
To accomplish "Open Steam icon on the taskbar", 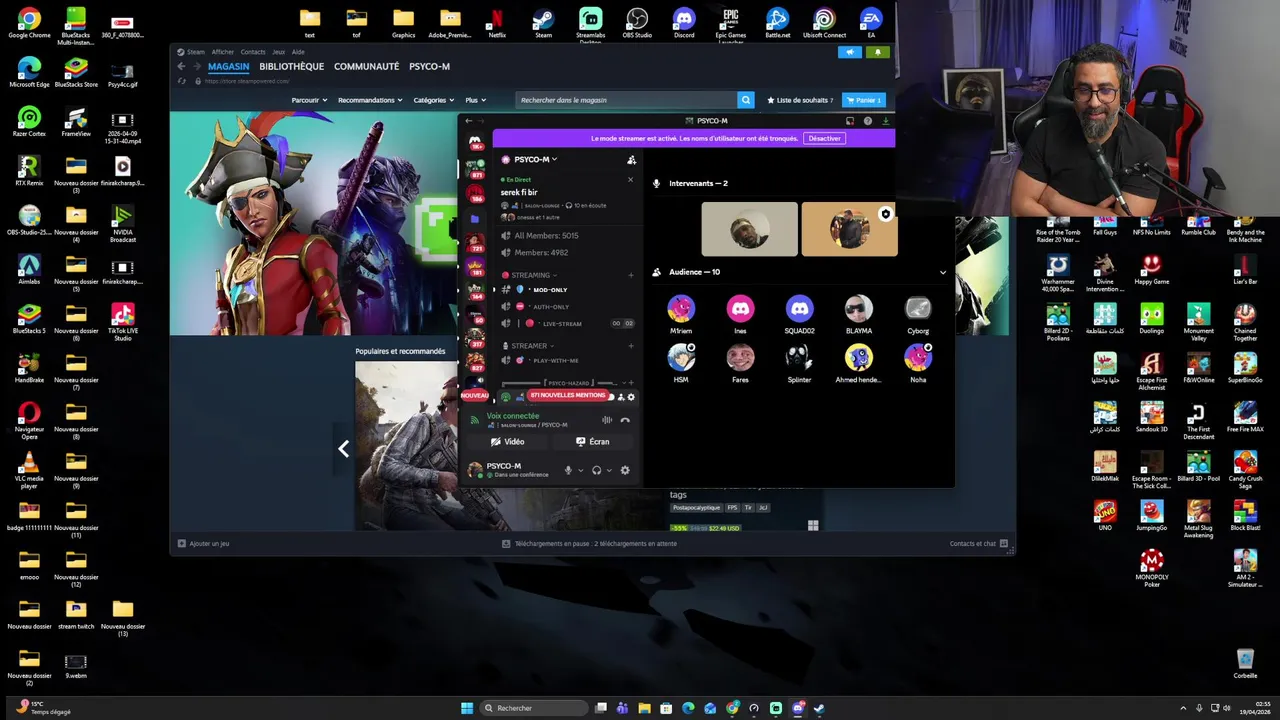I will (x=819, y=708).
